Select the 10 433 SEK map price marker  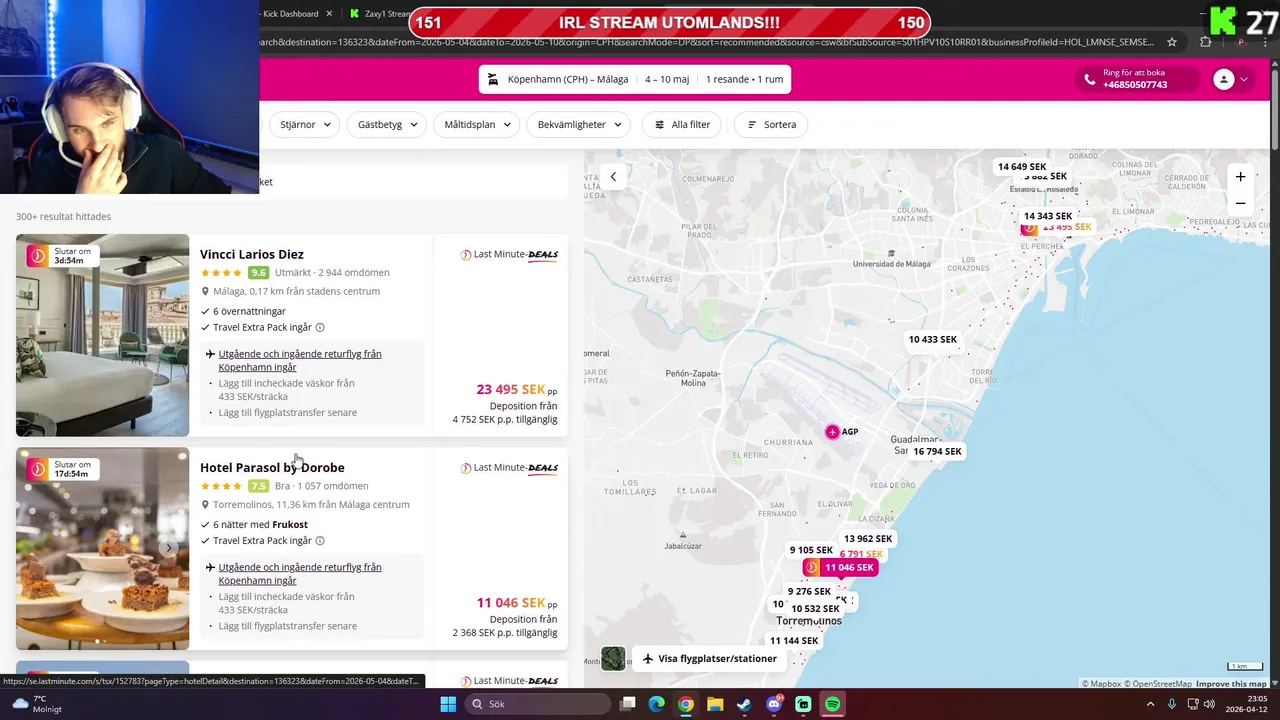coord(933,340)
